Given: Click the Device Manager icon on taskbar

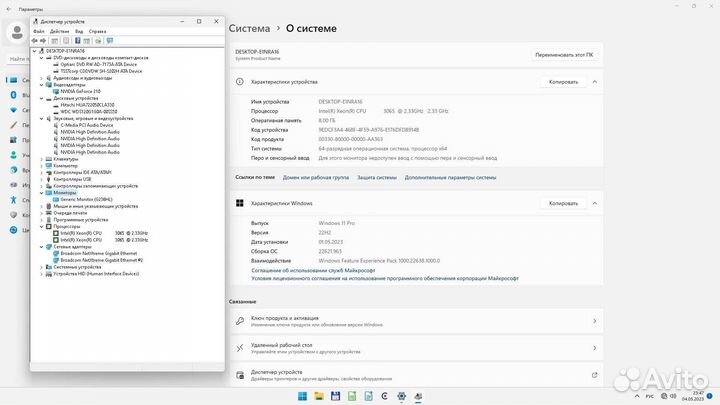Looking at the screenshot, I should click(418, 396).
